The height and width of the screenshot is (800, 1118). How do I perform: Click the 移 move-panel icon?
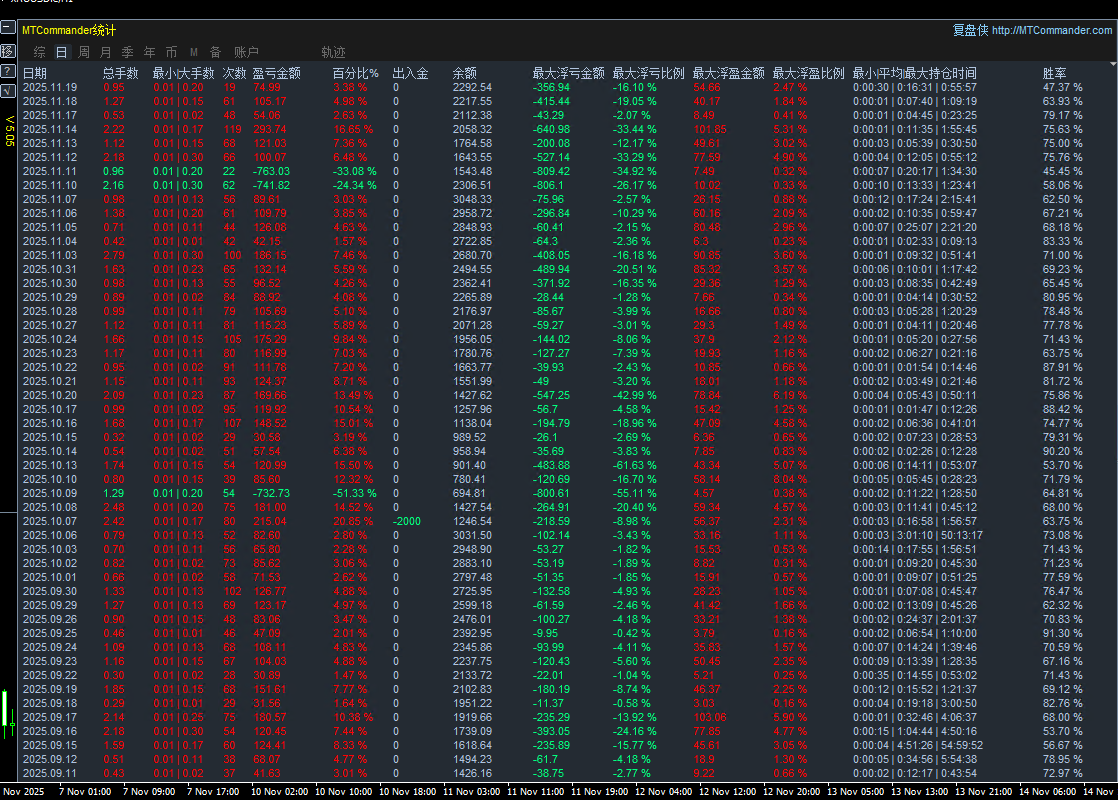8,51
